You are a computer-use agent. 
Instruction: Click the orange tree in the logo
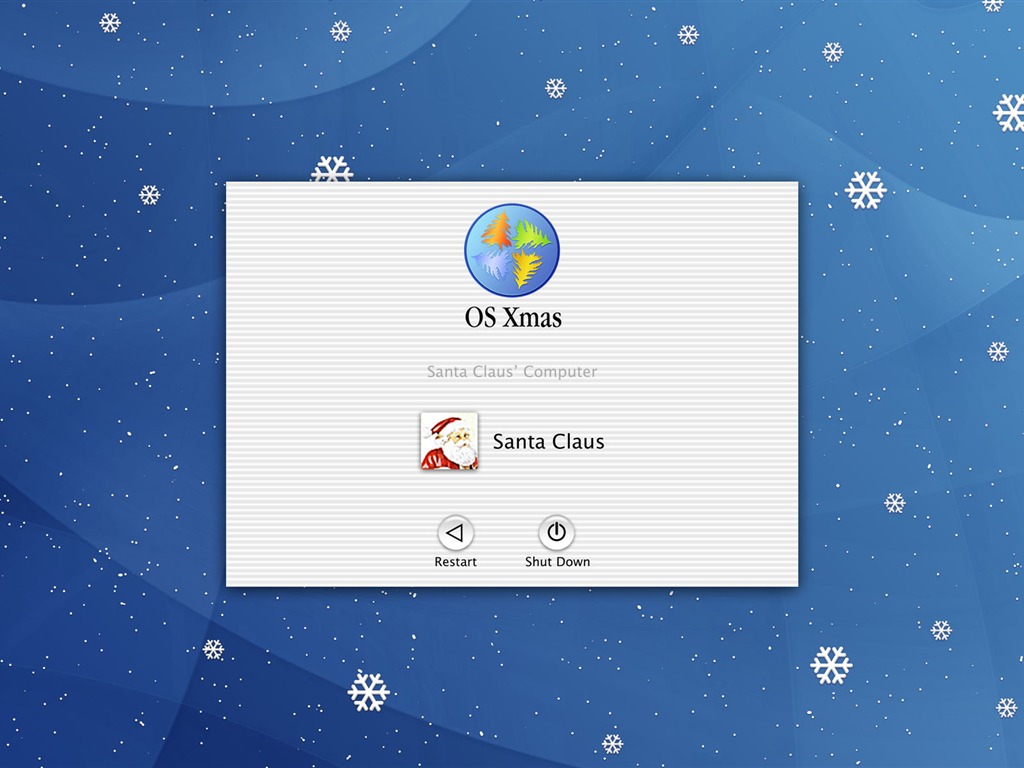pos(496,231)
